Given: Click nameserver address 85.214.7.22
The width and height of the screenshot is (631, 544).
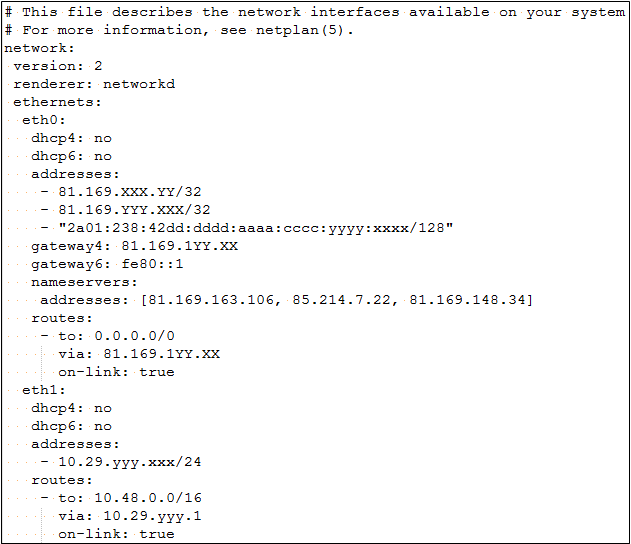Looking at the screenshot, I should coord(341,300).
